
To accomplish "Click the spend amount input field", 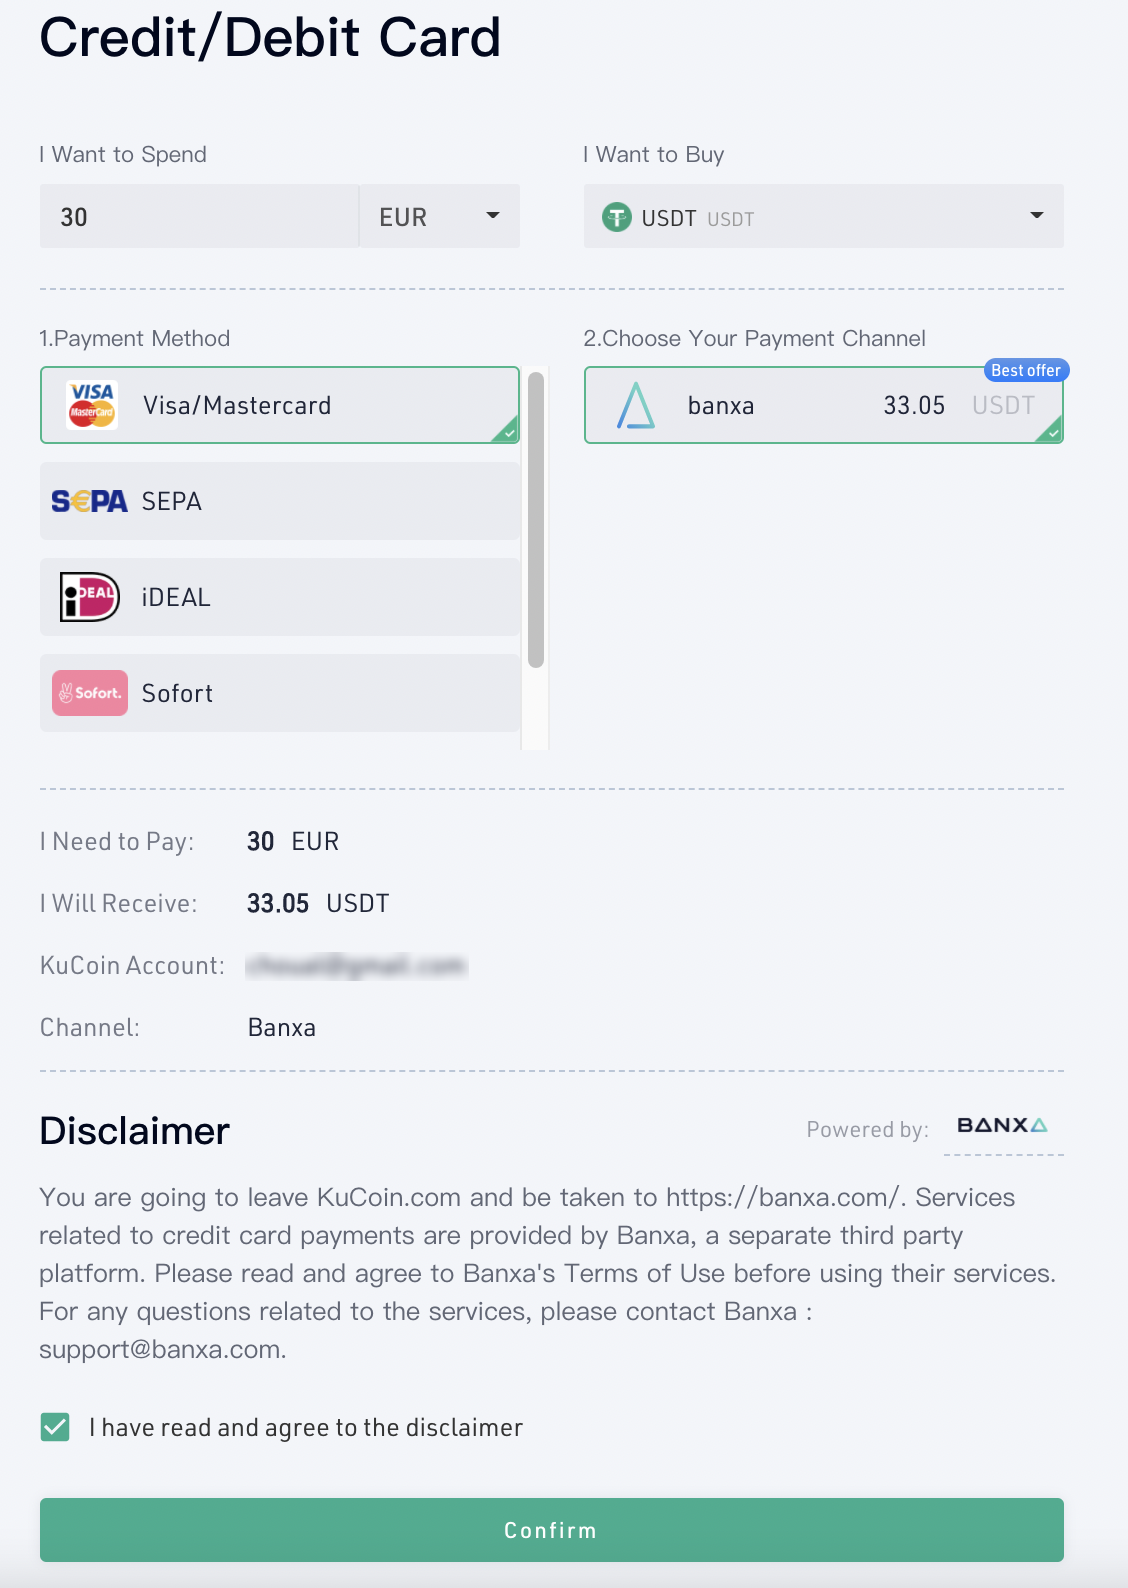I will (x=200, y=216).
